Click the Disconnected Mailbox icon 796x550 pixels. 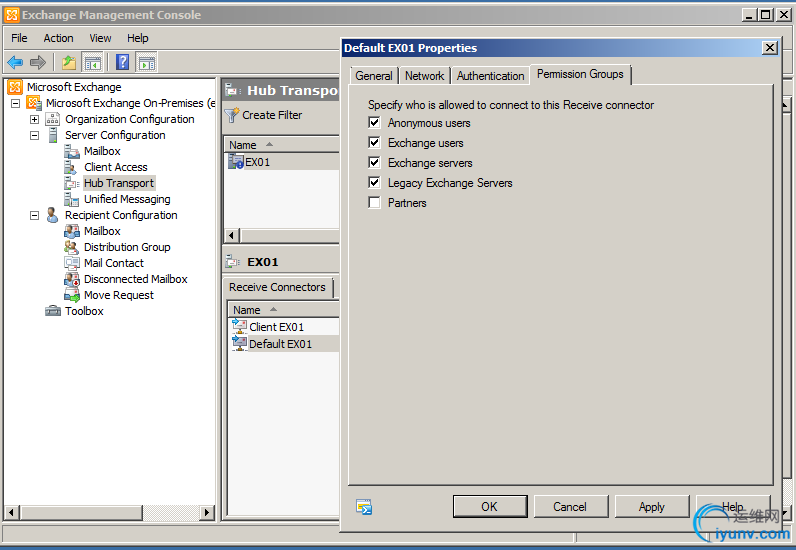72,279
